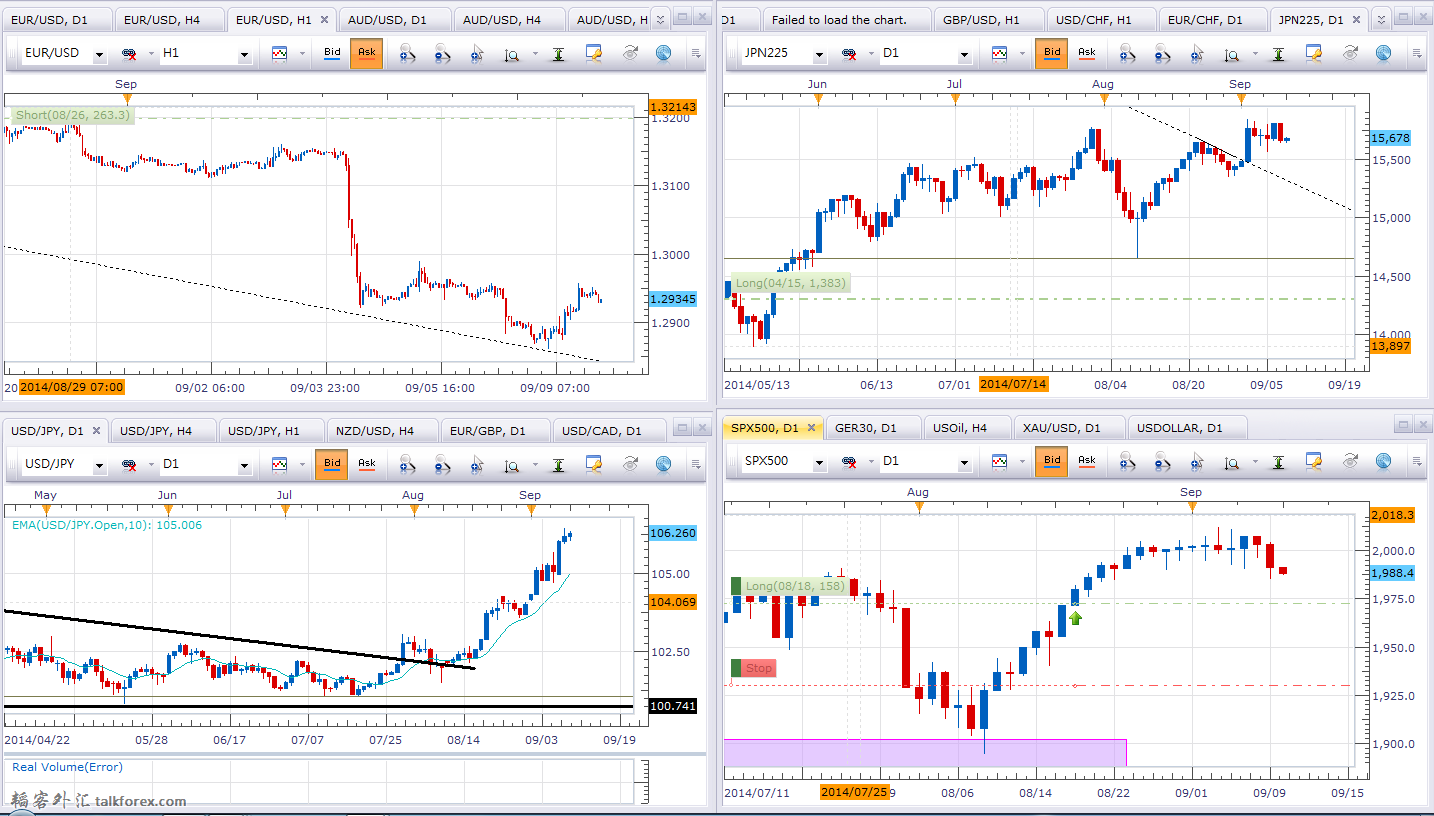Click EMA(USD/JPY.Open,10) indicator label
This screenshot has height=816, width=1434.
[x=106, y=525]
